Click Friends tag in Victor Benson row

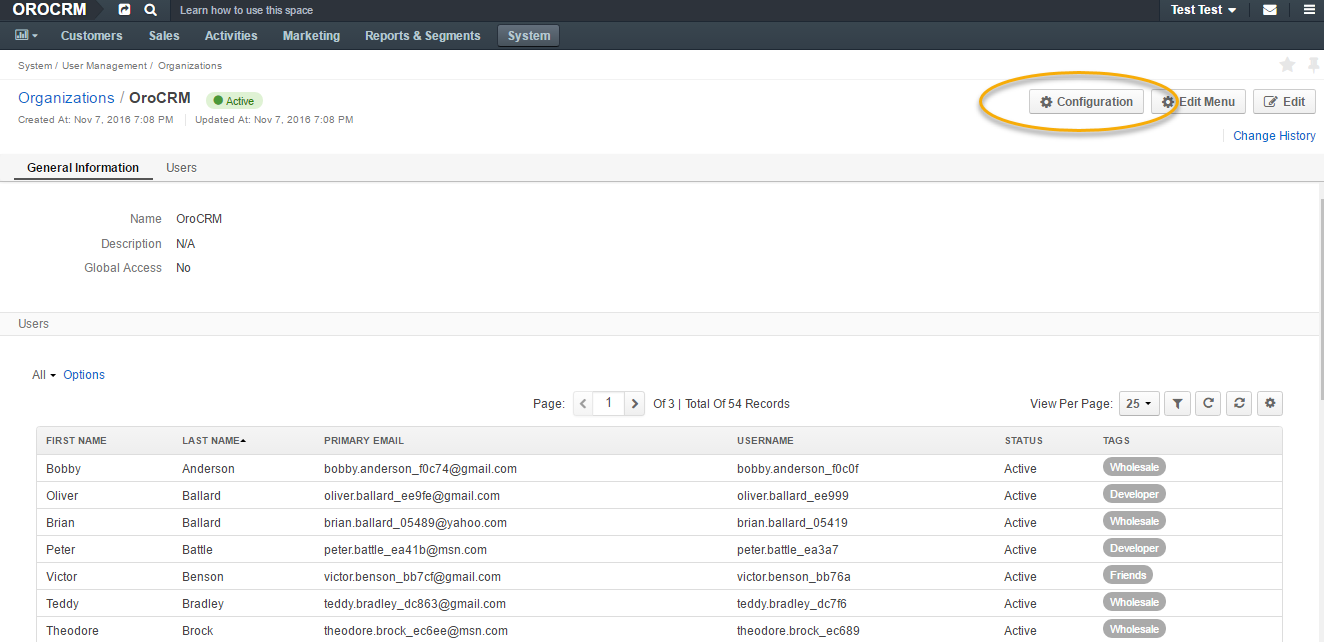click(1128, 575)
